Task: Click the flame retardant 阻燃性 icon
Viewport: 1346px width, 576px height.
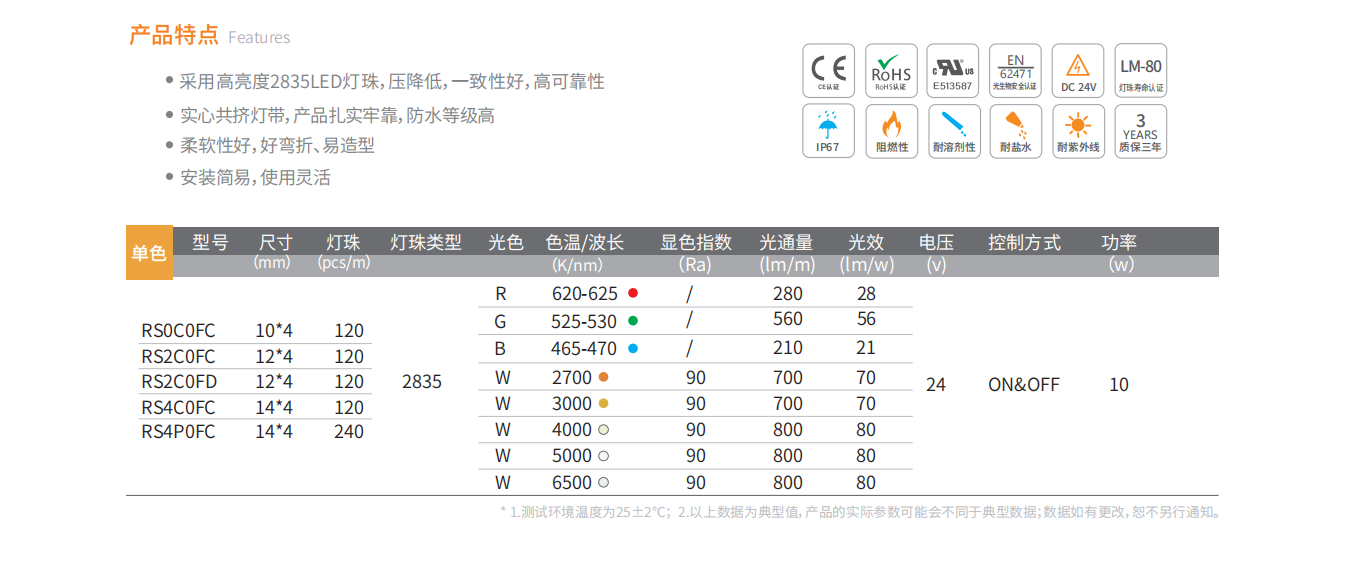Action: click(891, 131)
